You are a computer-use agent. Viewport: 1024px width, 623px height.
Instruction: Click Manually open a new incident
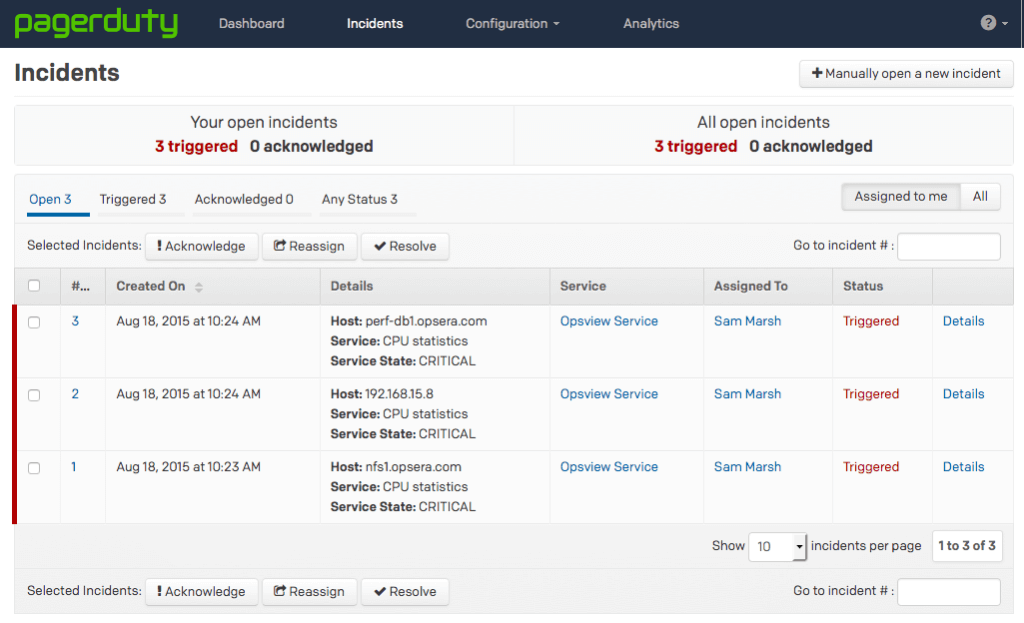906,74
